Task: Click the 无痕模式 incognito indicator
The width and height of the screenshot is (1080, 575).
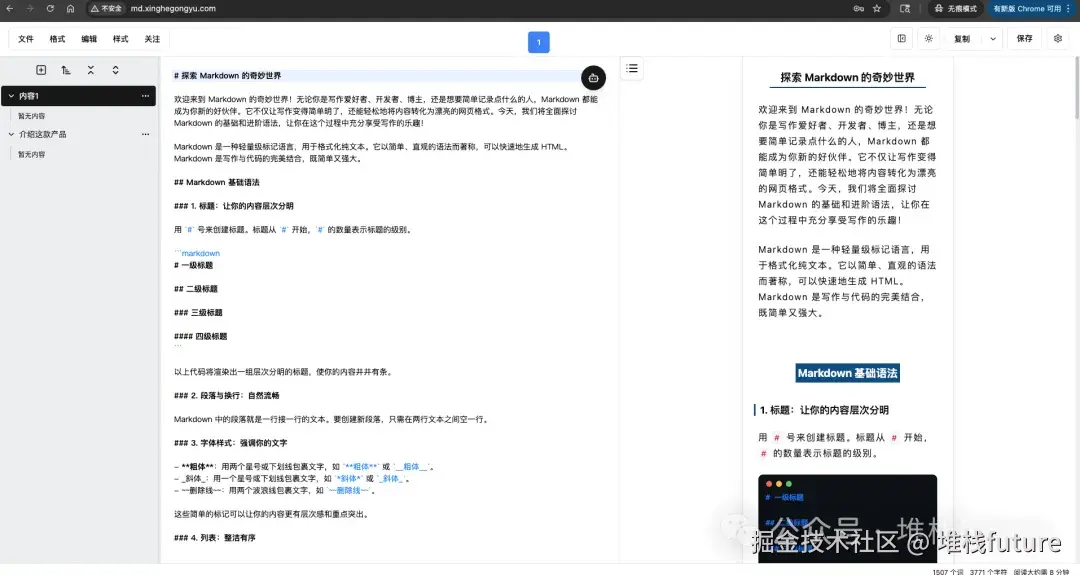Action: pyautogui.click(x=956, y=8)
